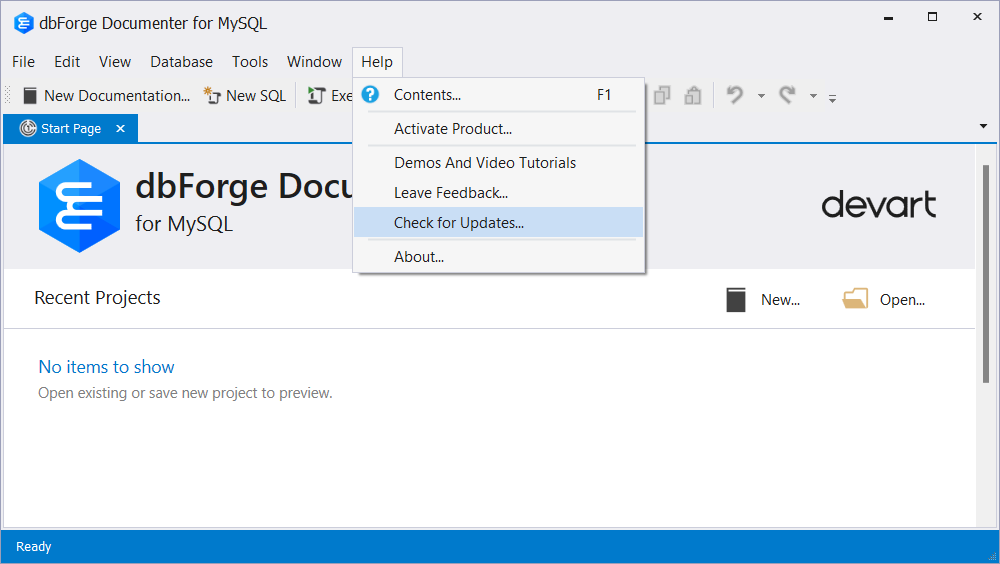Select Leave Feedback... menu item
The height and width of the screenshot is (564, 1000).
499,193
